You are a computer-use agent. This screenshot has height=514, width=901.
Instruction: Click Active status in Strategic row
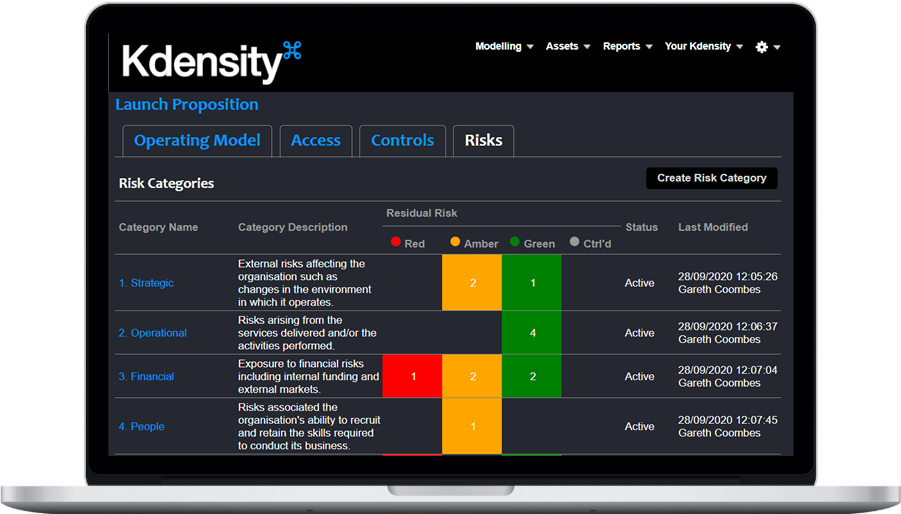click(x=640, y=283)
